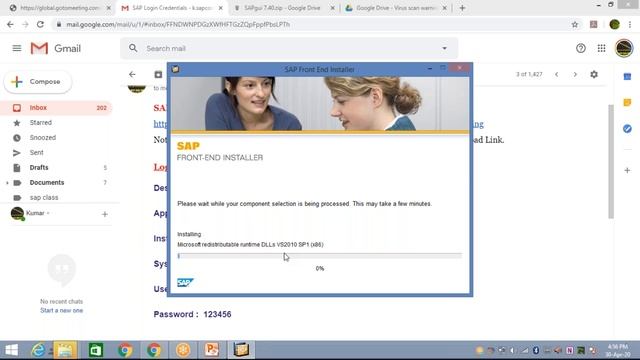The image size is (640, 360).
Task: Click the search magnifier icon in Gmail
Action: click(133, 48)
